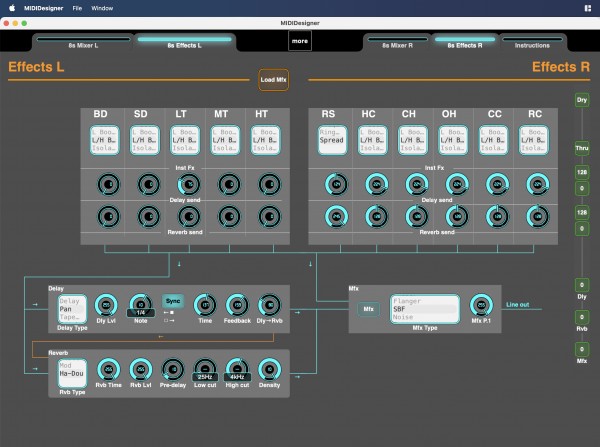The image size is (600, 447).
Task: Select the 8s Effects R tab
Action: pos(465,43)
